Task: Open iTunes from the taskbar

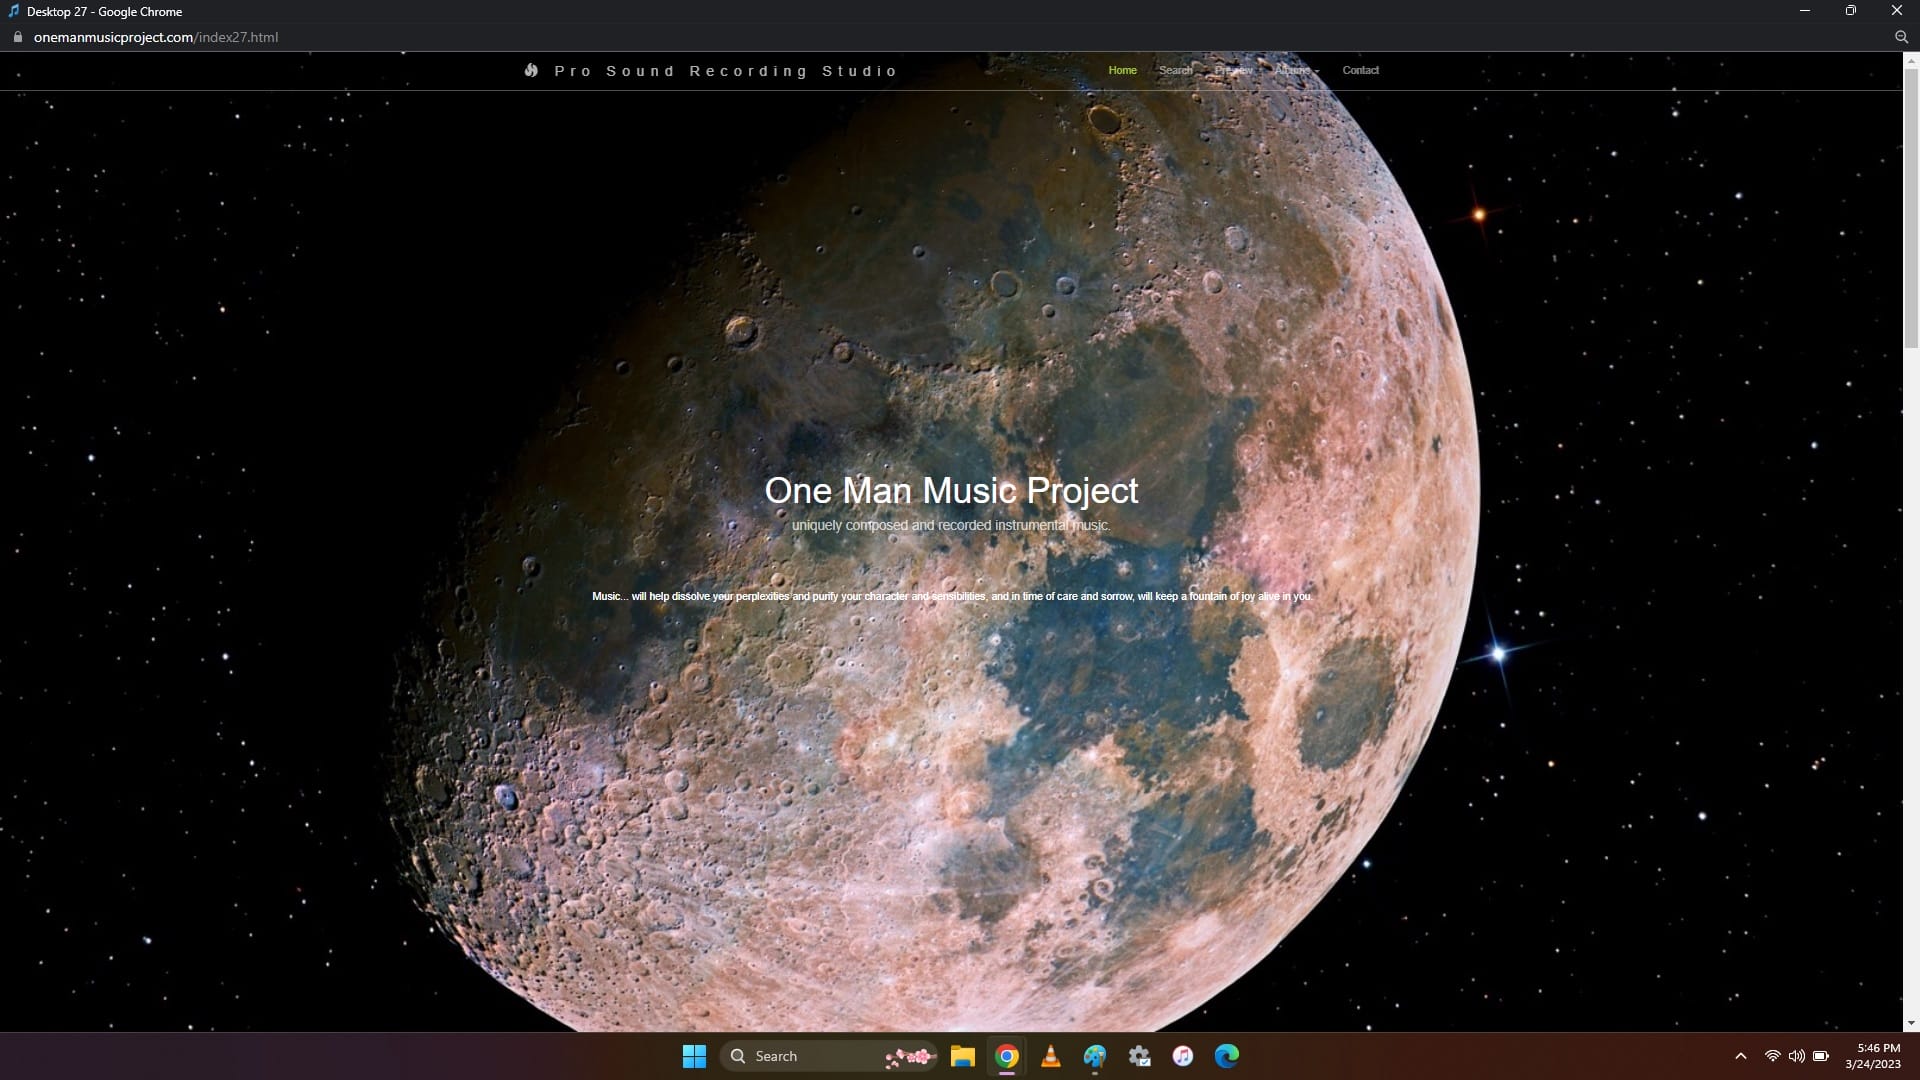Action: pos(1183,1056)
